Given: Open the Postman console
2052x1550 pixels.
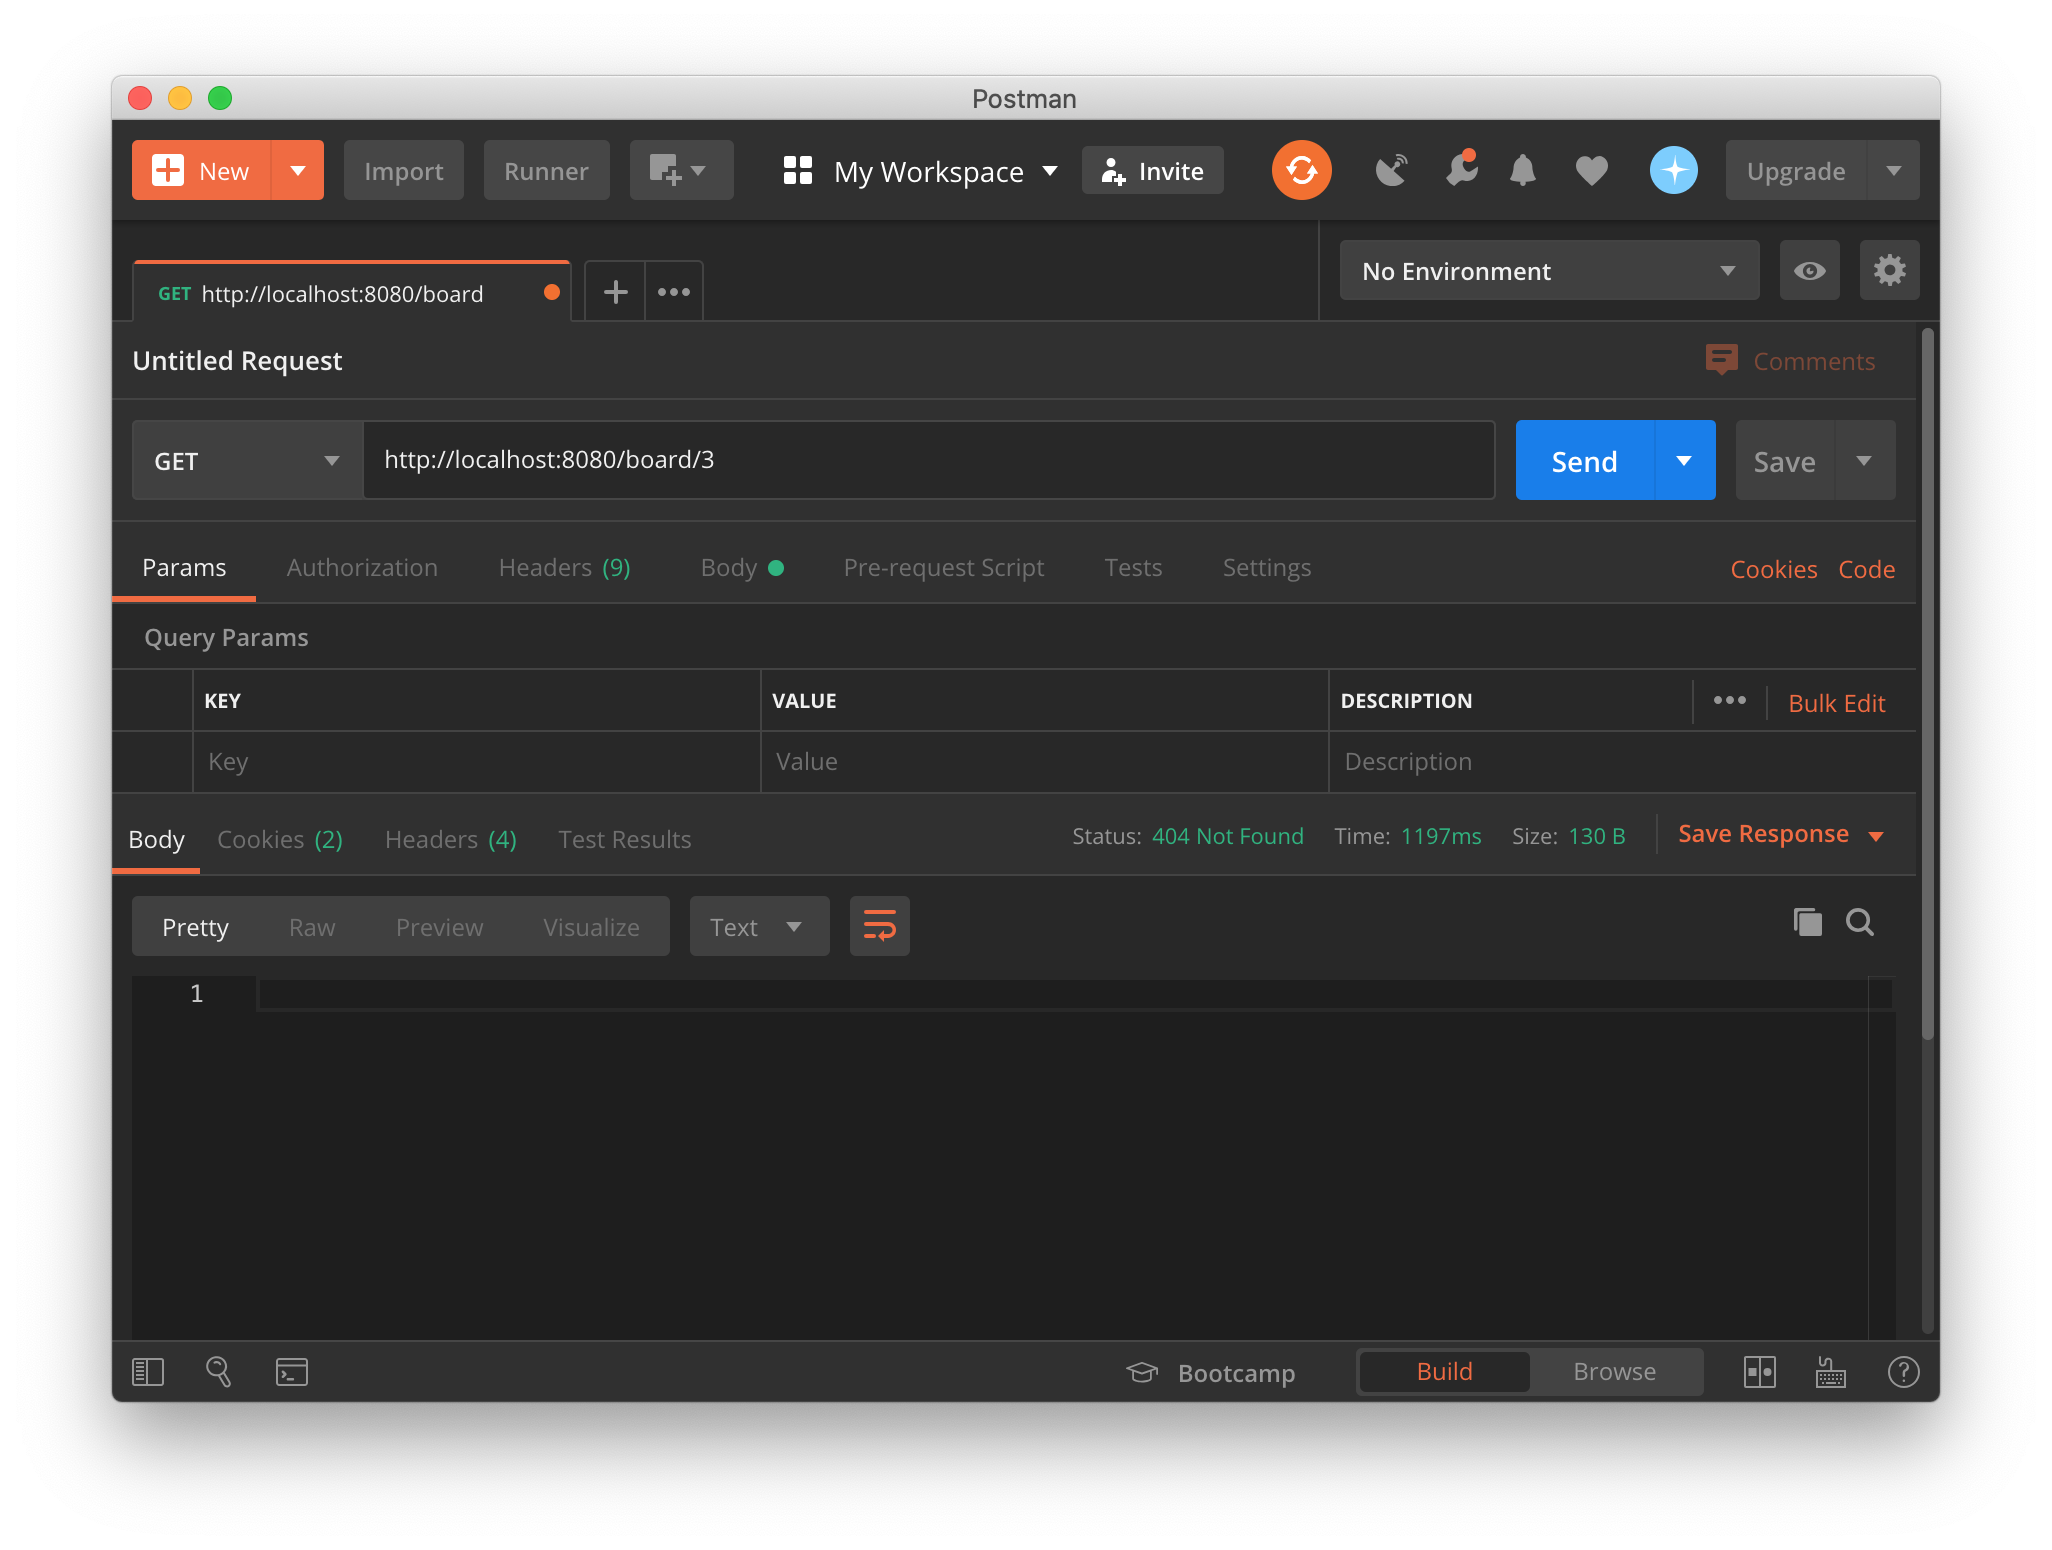Looking at the screenshot, I should coord(291,1371).
